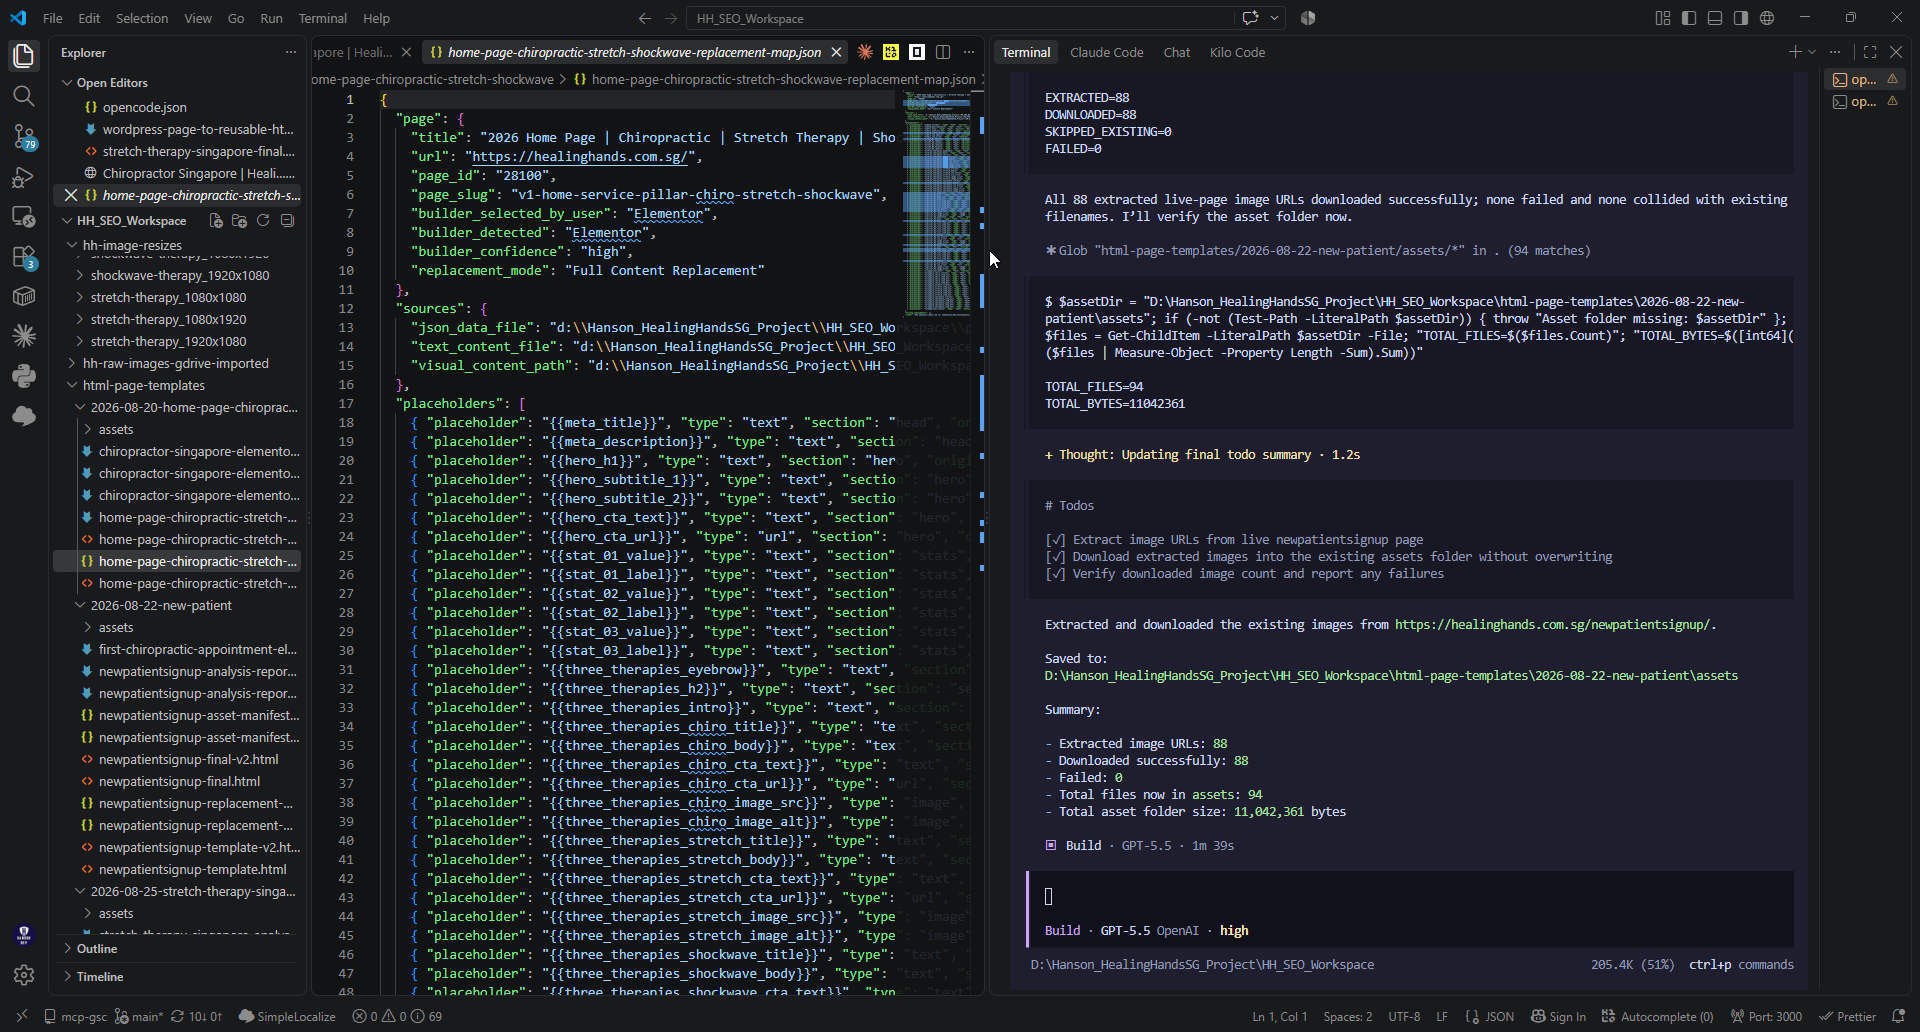The width and height of the screenshot is (1920, 1032).
Task: Open the Claude starburst icon in activity bar
Action: tap(24, 336)
